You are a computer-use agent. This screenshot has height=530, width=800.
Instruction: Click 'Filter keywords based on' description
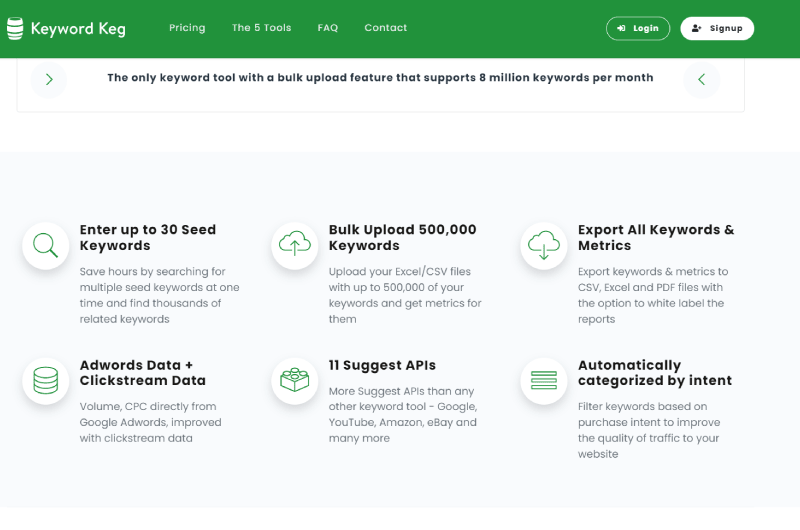pos(649,430)
